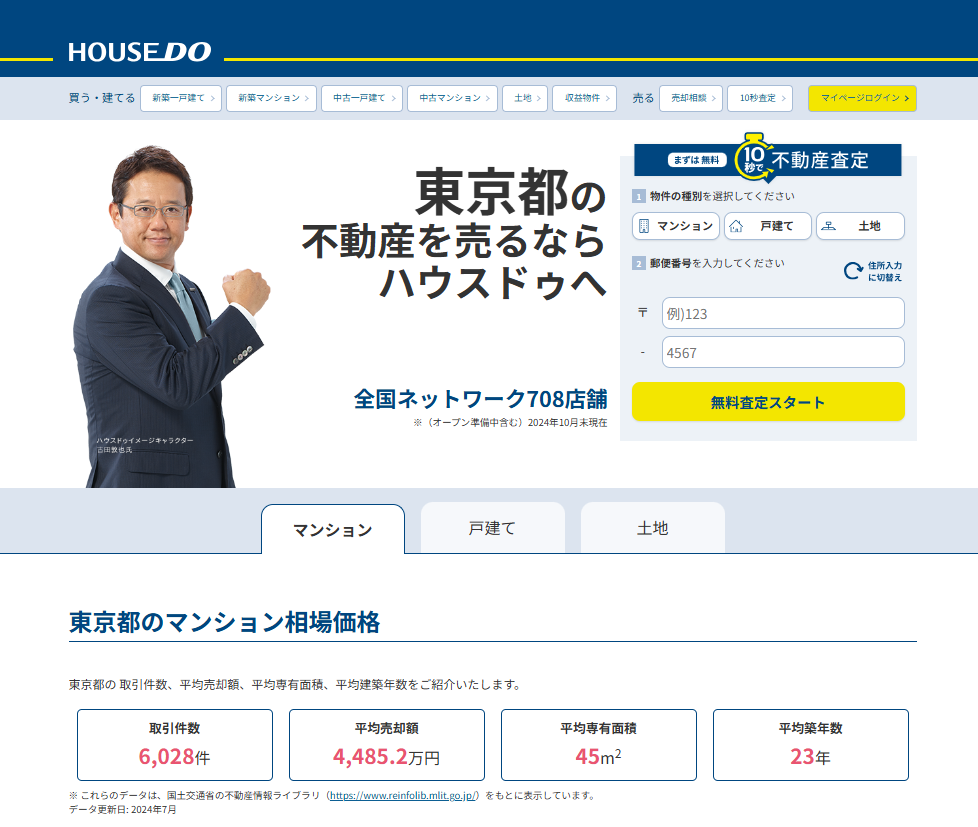Viewport: 978px width, 827px height.
Task: Click the arrow on 新築一戸建て nav item
Action: coord(213,98)
